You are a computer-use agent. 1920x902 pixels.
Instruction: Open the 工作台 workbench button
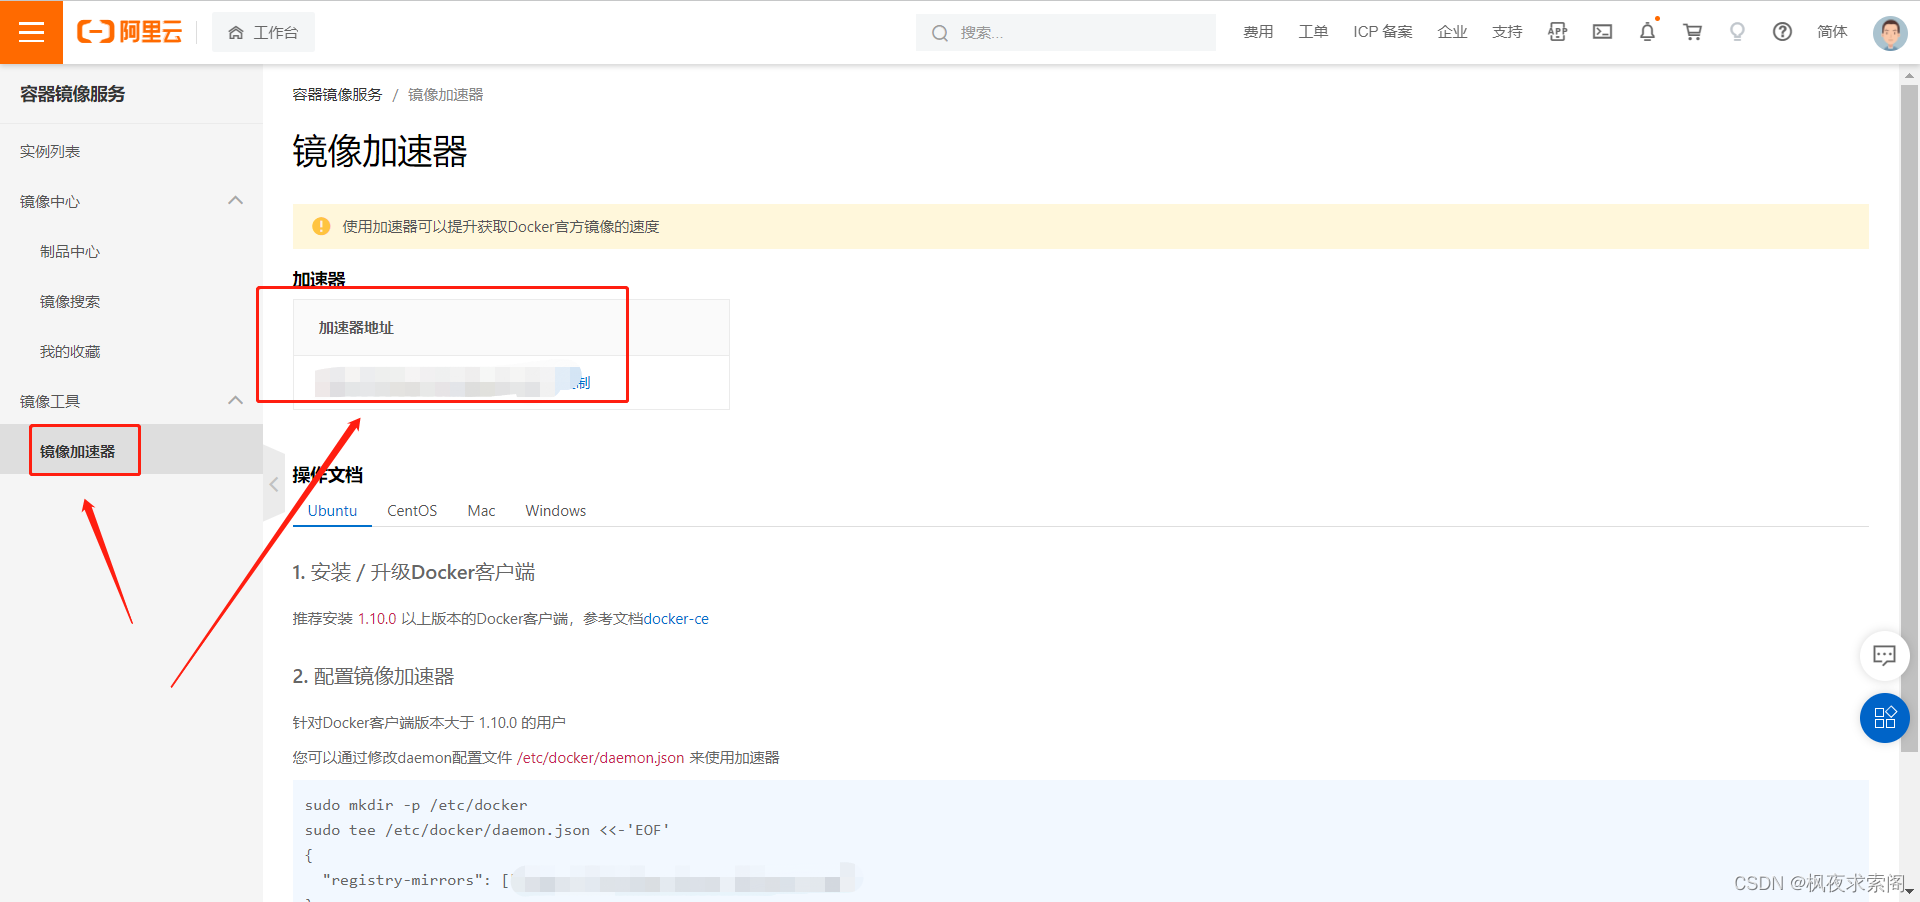(x=263, y=32)
